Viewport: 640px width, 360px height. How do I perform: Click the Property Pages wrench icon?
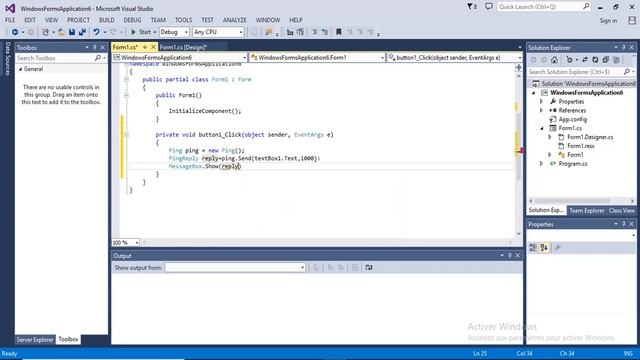(558, 247)
